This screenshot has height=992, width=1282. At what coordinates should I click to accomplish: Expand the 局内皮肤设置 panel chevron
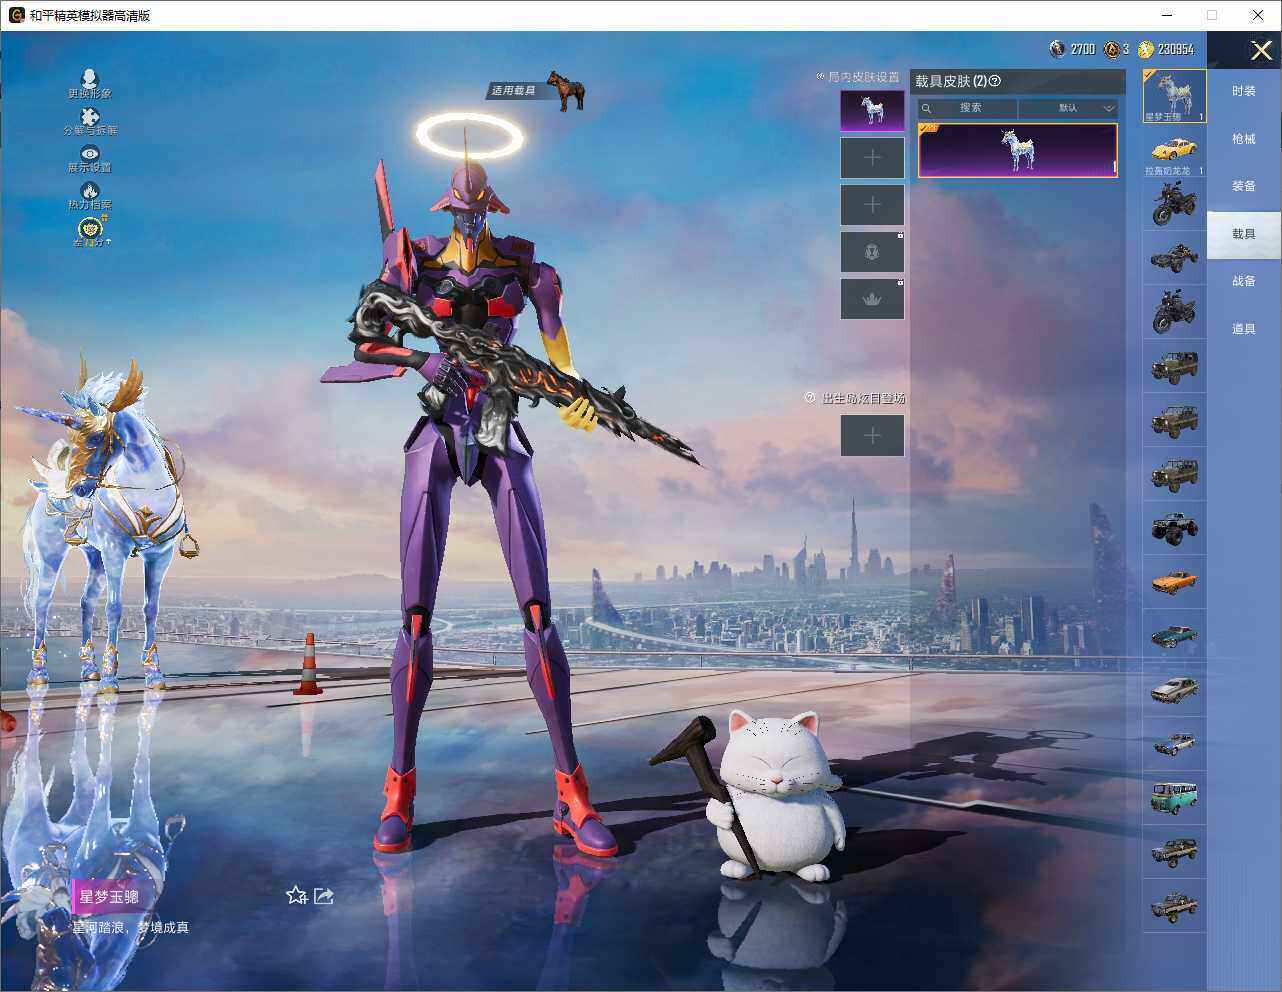tap(821, 76)
